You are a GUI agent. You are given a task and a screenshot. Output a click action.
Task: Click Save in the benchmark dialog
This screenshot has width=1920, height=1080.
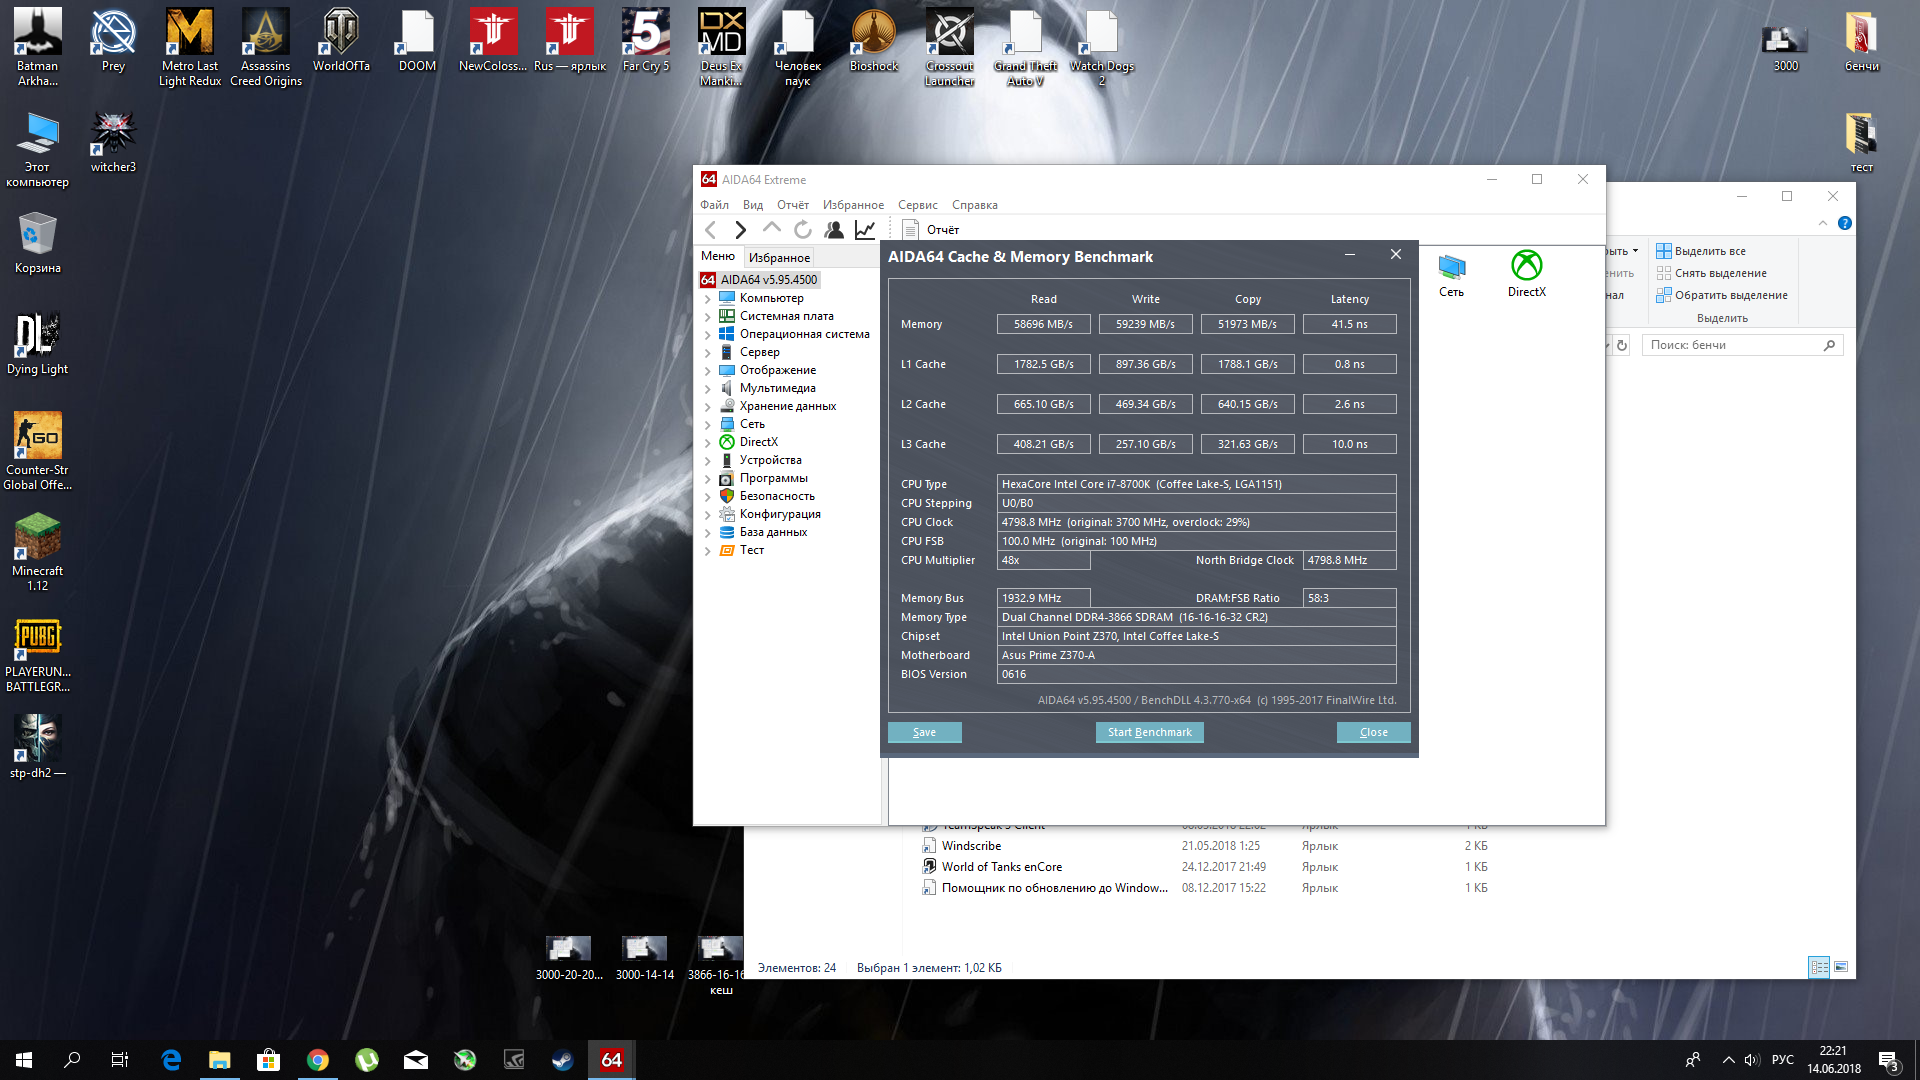click(924, 732)
